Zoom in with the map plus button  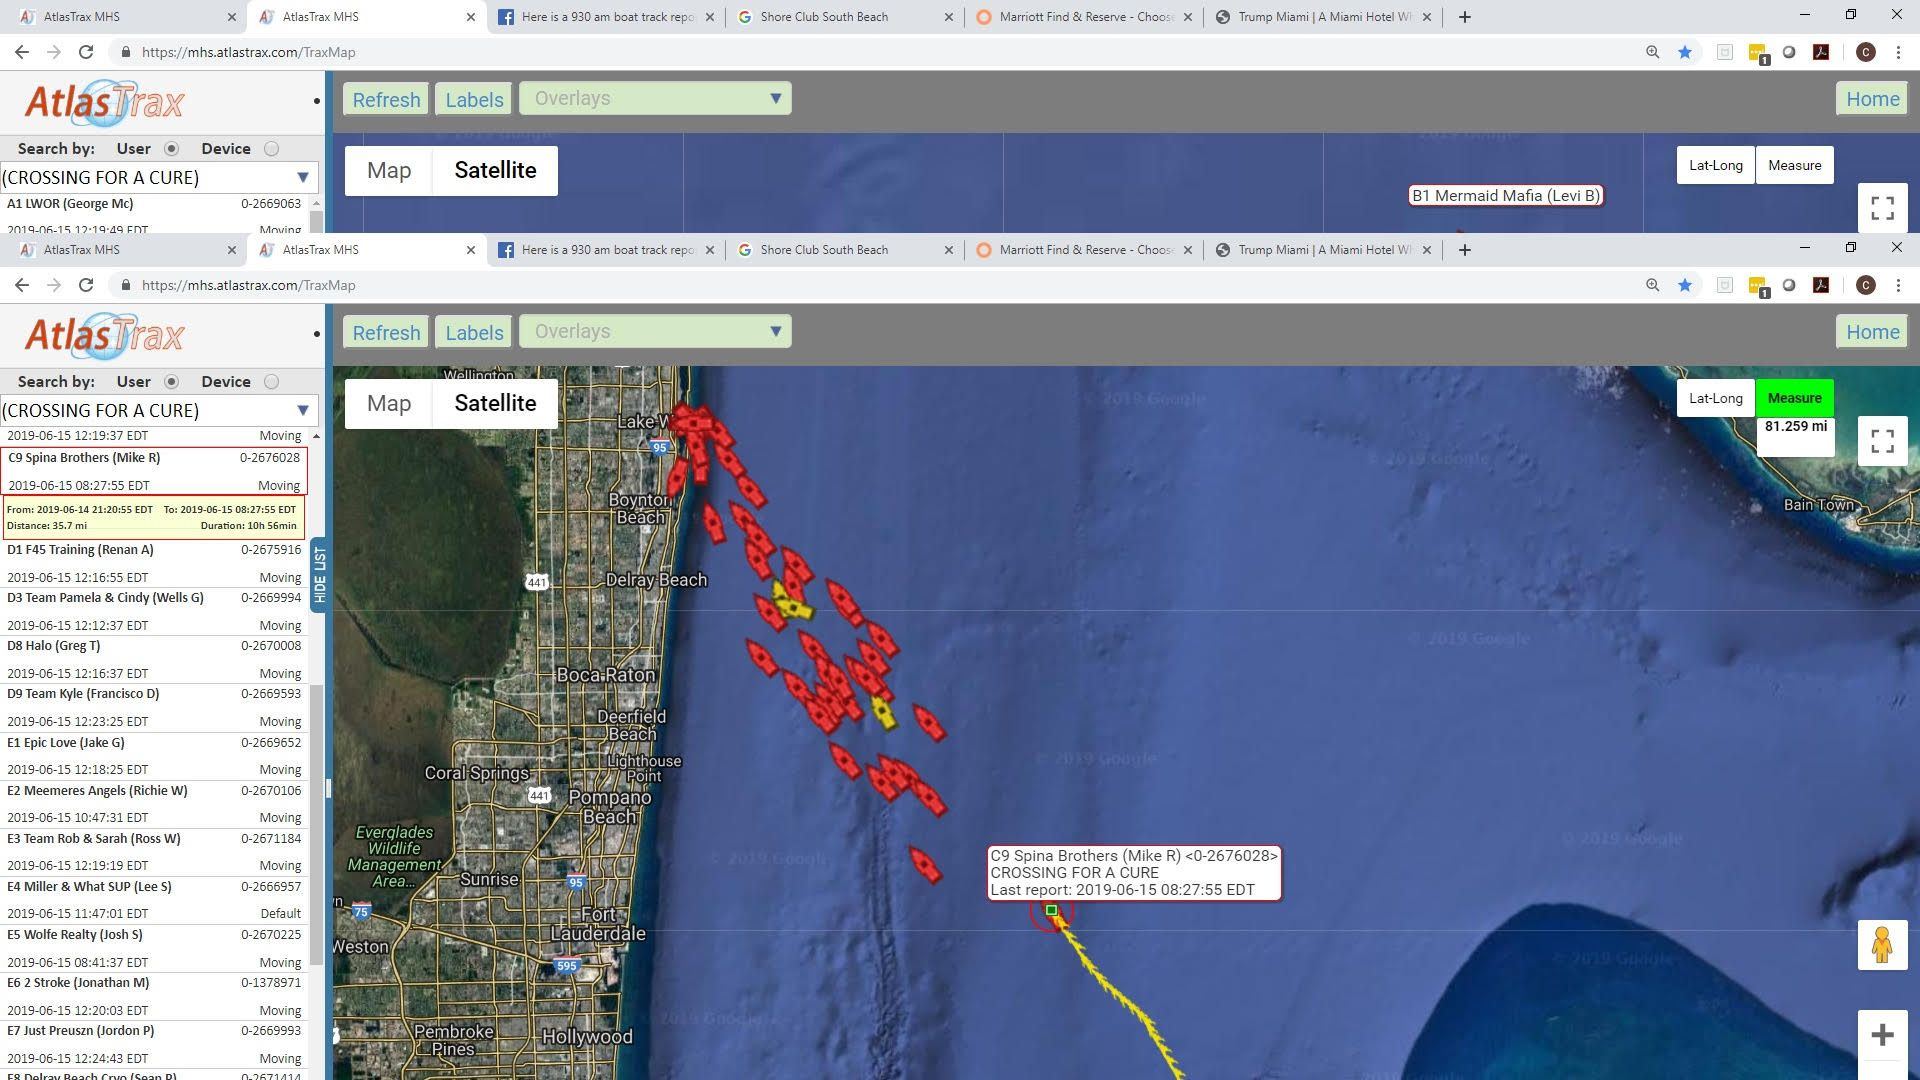[x=1882, y=1035]
